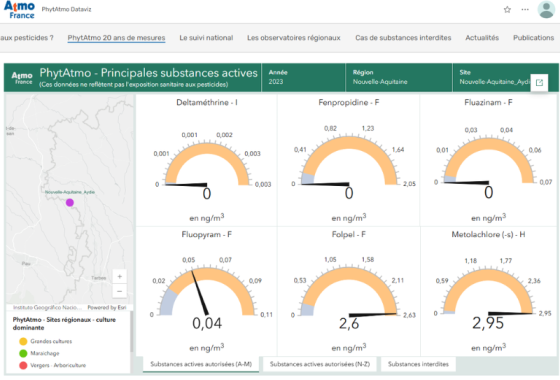Open dashboard in new window icon

tap(539, 82)
